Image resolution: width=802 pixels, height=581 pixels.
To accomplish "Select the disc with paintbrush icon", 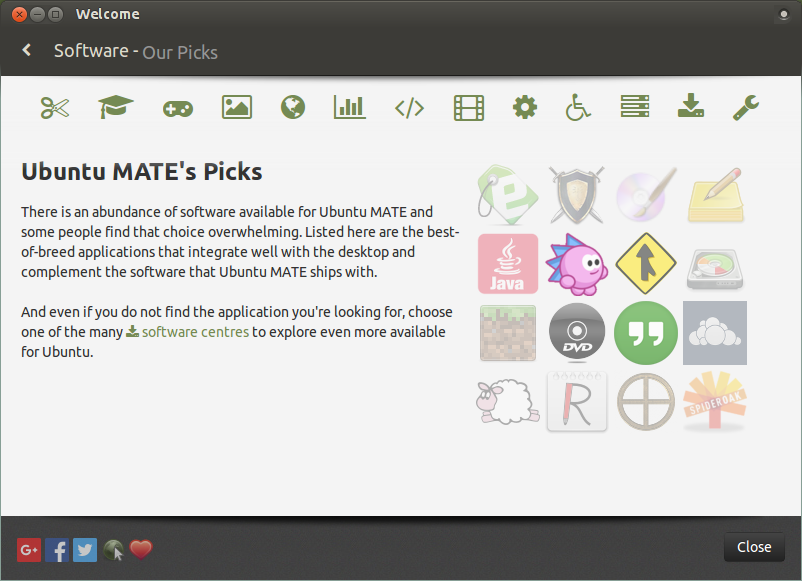I will pyautogui.click(x=646, y=195).
